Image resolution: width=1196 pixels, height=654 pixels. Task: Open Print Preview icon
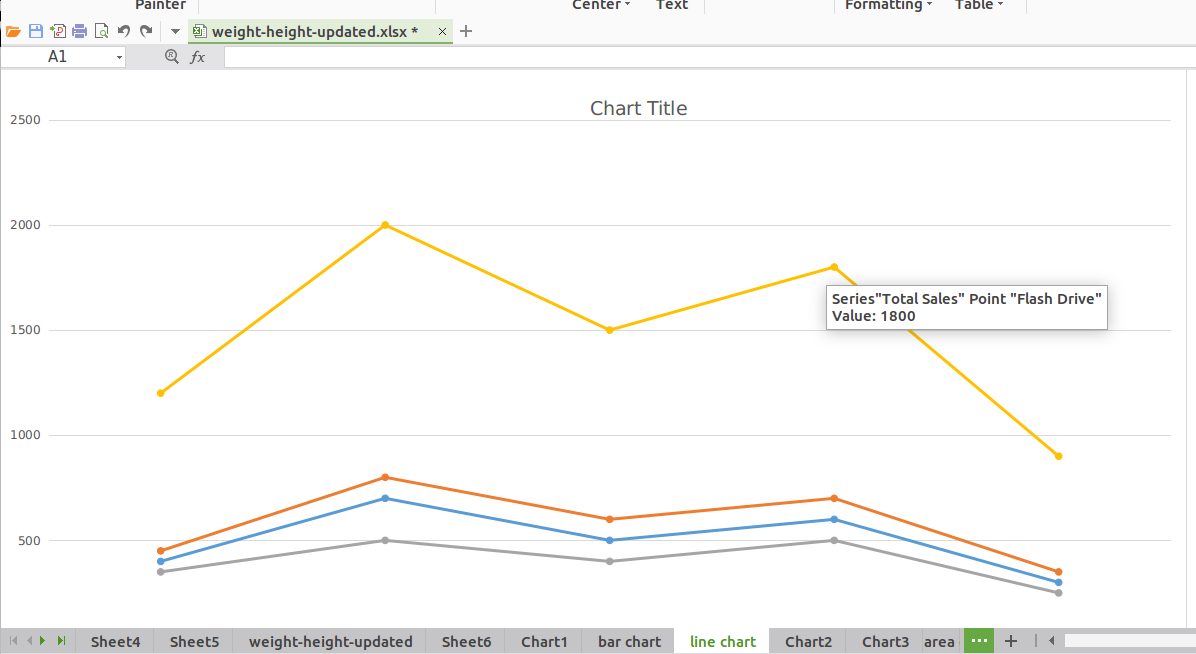tap(101, 31)
